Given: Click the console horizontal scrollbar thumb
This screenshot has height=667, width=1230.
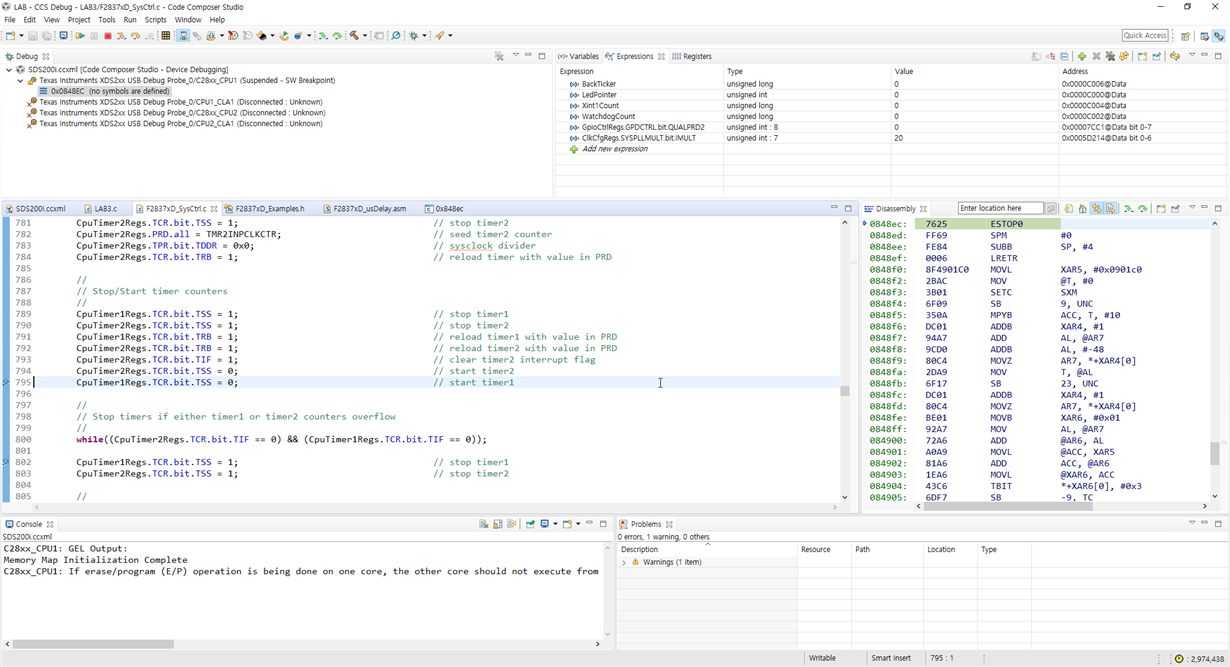Looking at the screenshot, I should (x=93, y=644).
